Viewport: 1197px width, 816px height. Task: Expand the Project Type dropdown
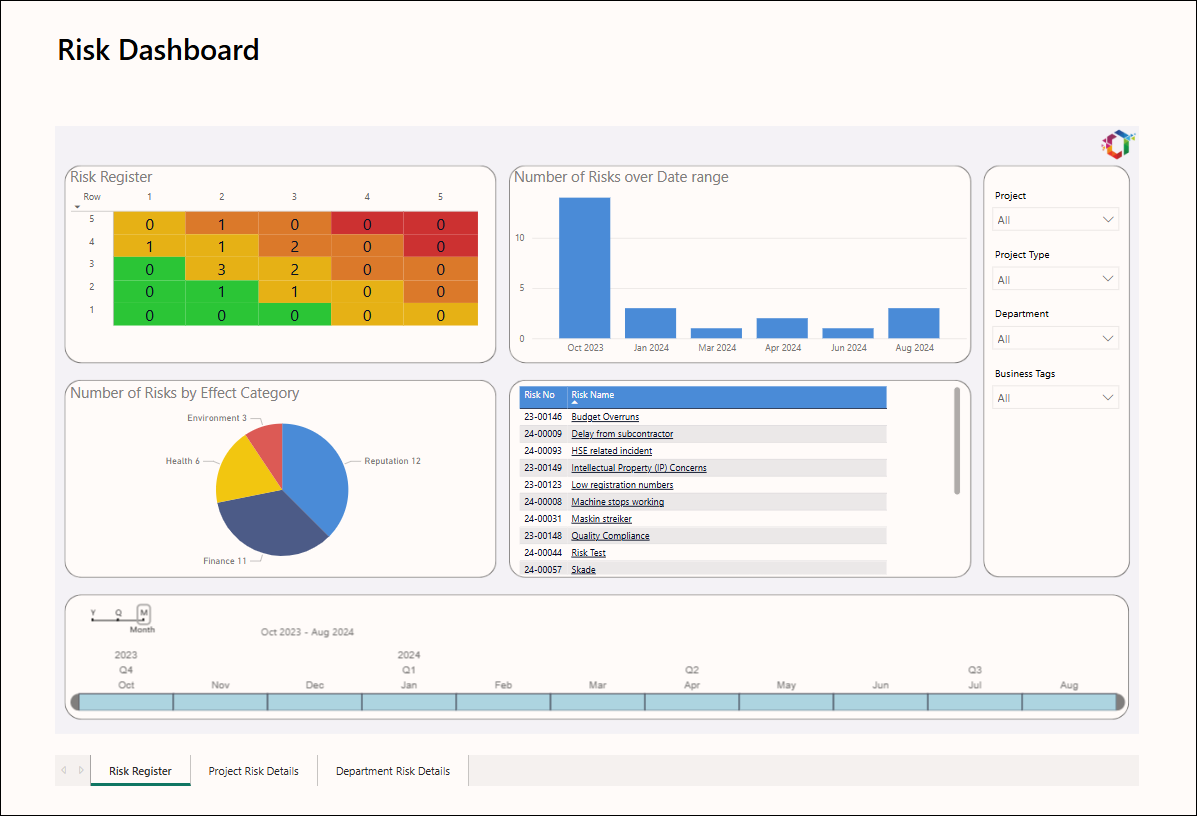1055,279
